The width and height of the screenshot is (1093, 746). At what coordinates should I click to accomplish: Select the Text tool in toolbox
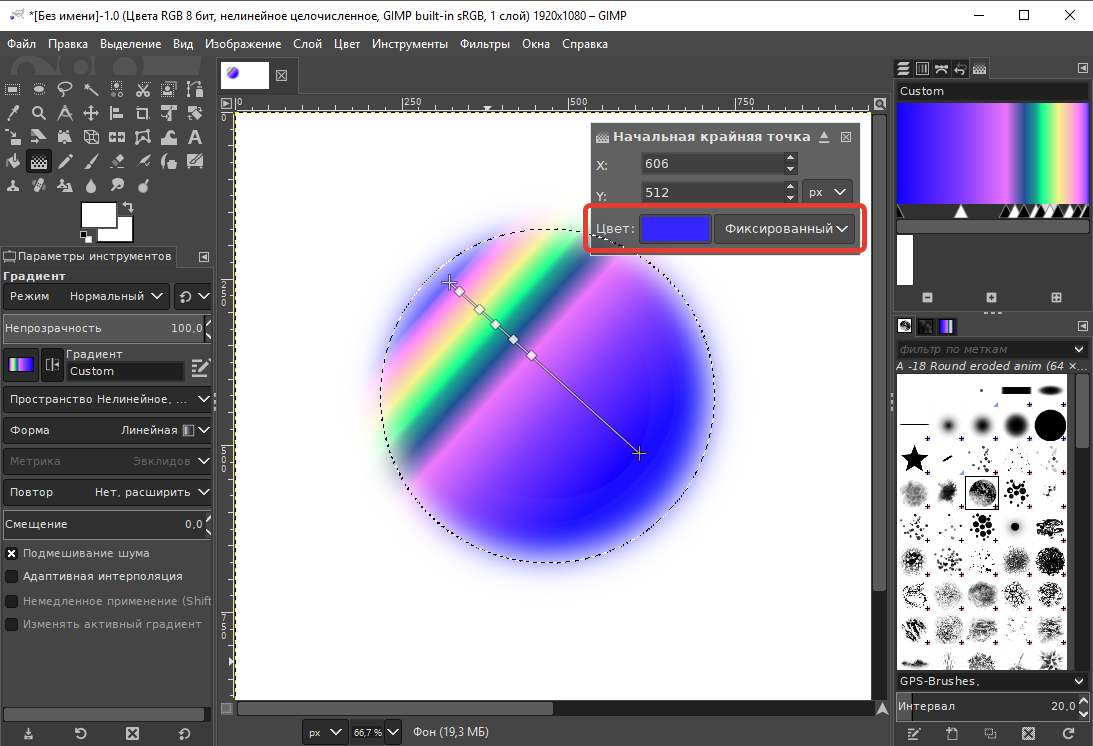tap(195, 137)
